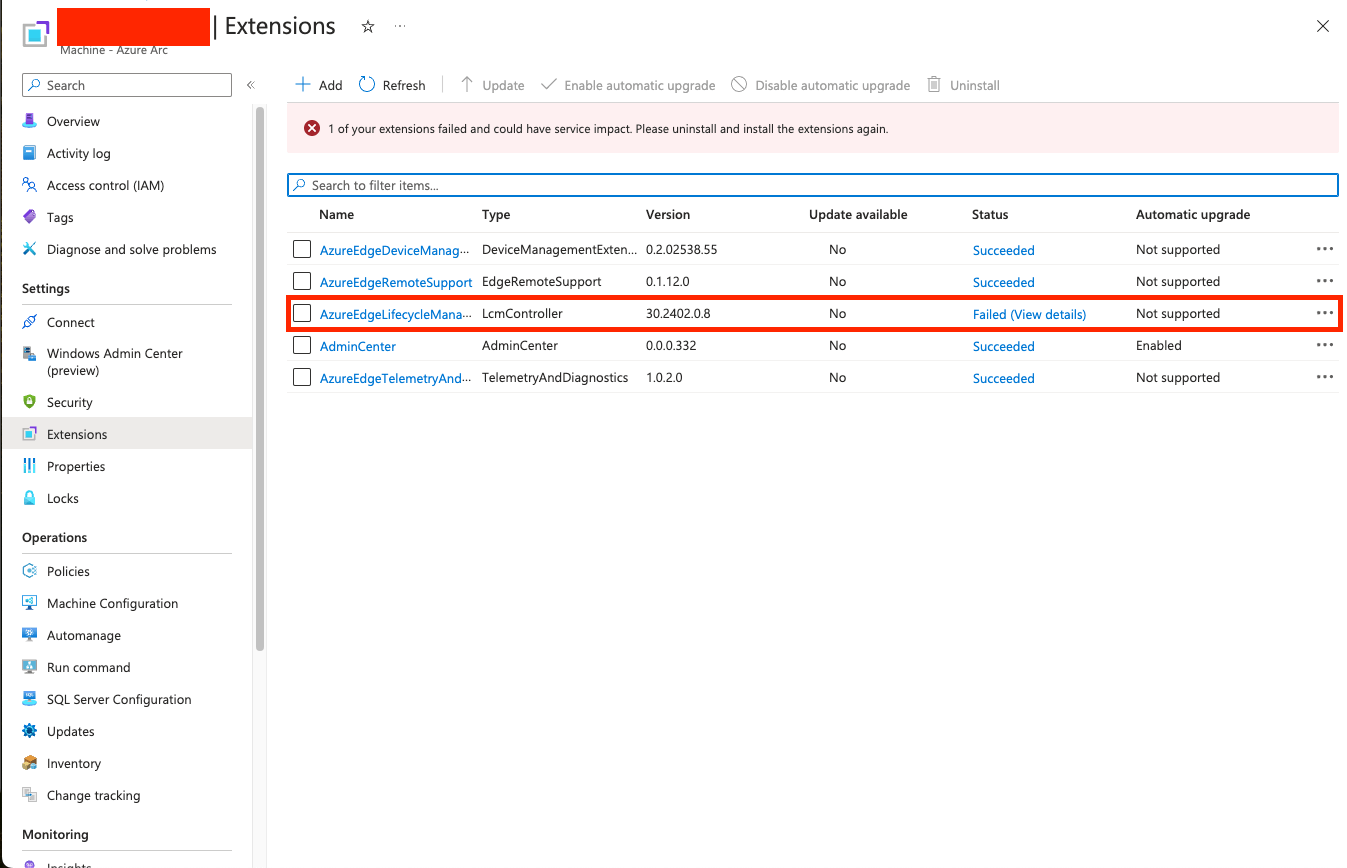Tick the AdminCenter extension checkbox
The height and width of the screenshot is (868, 1347).
point(302,345)
